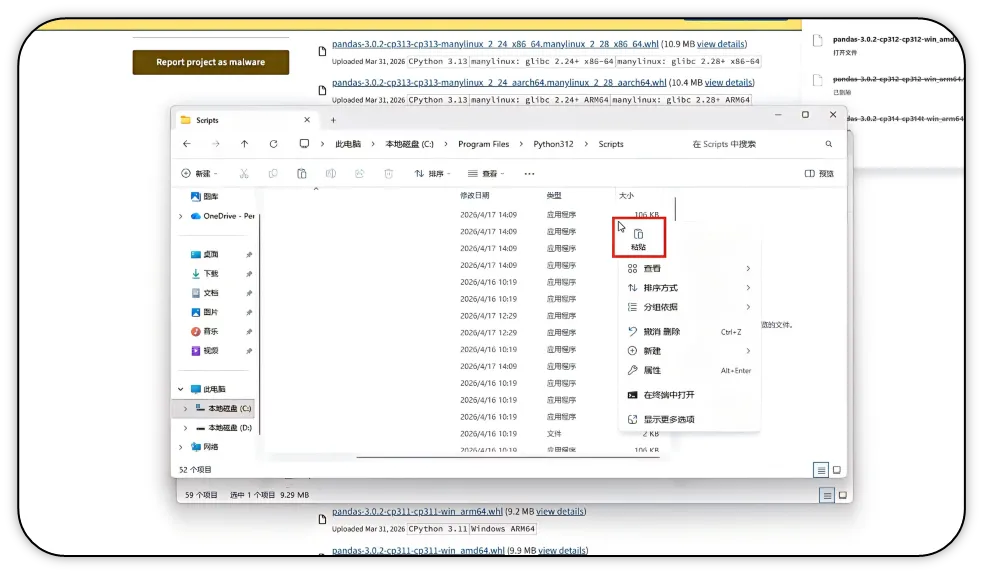Open 视频 folder in the sidebar

[x=204, y=351]
